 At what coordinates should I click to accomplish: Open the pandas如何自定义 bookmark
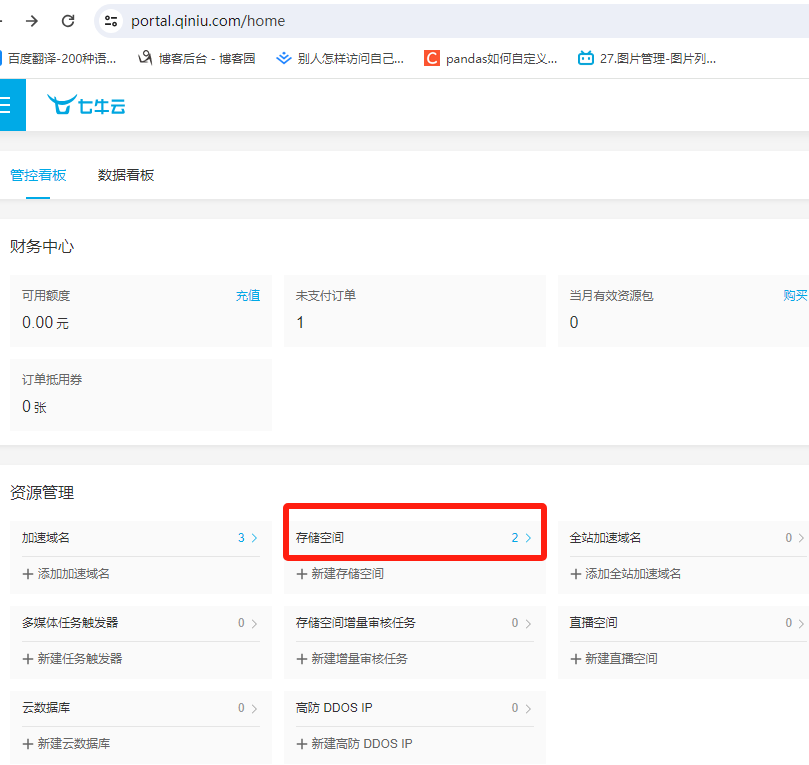pyautogui.click(x=491, y=58)
